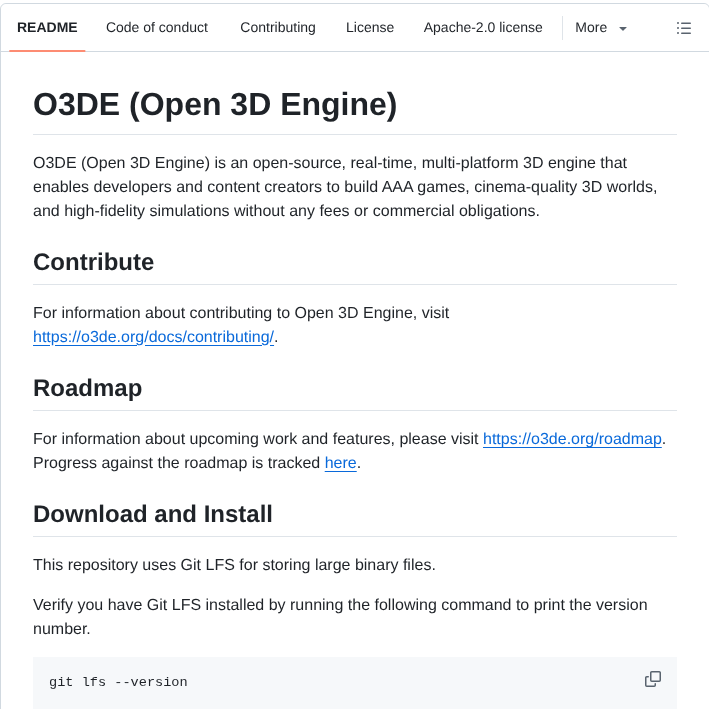Select the README tab

pyautogui.click(x=47, y=28)
